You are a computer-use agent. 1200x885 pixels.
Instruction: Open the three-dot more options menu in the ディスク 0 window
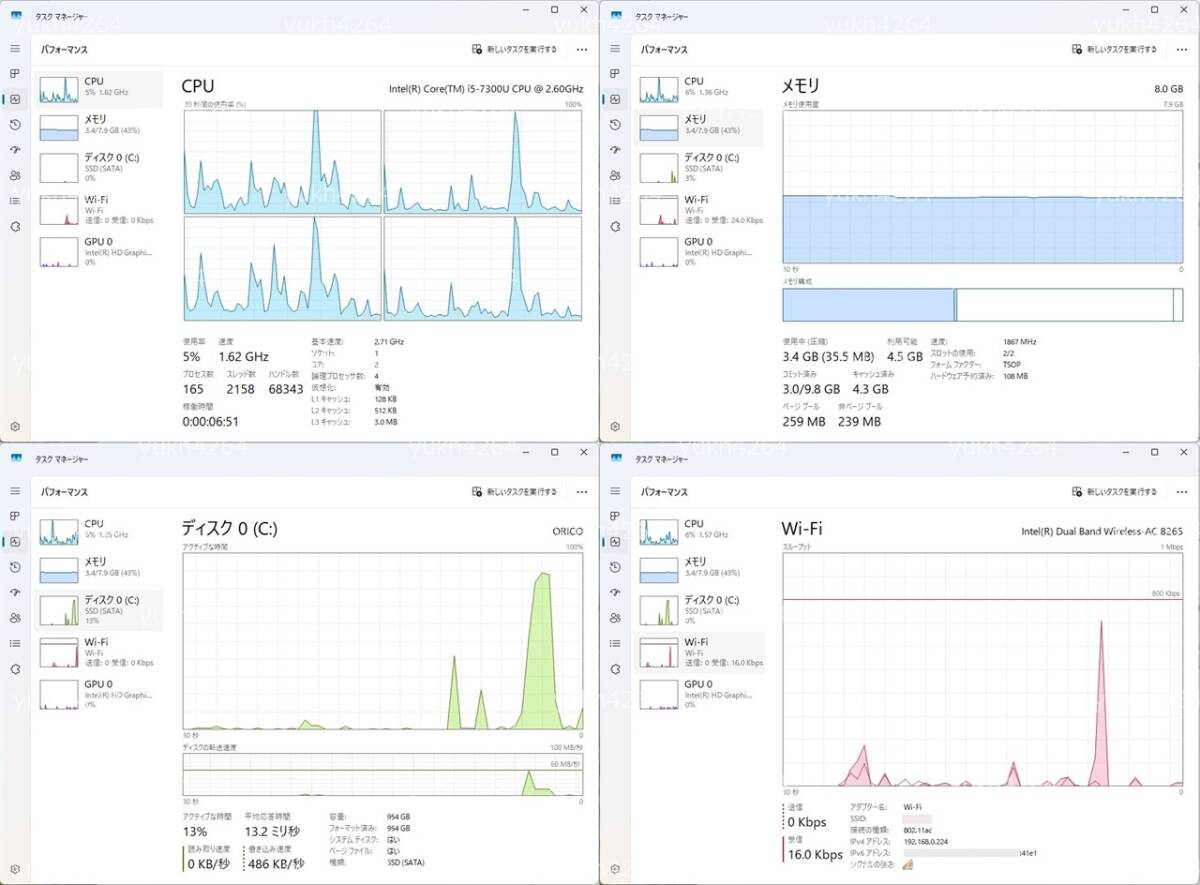point(582,492)
